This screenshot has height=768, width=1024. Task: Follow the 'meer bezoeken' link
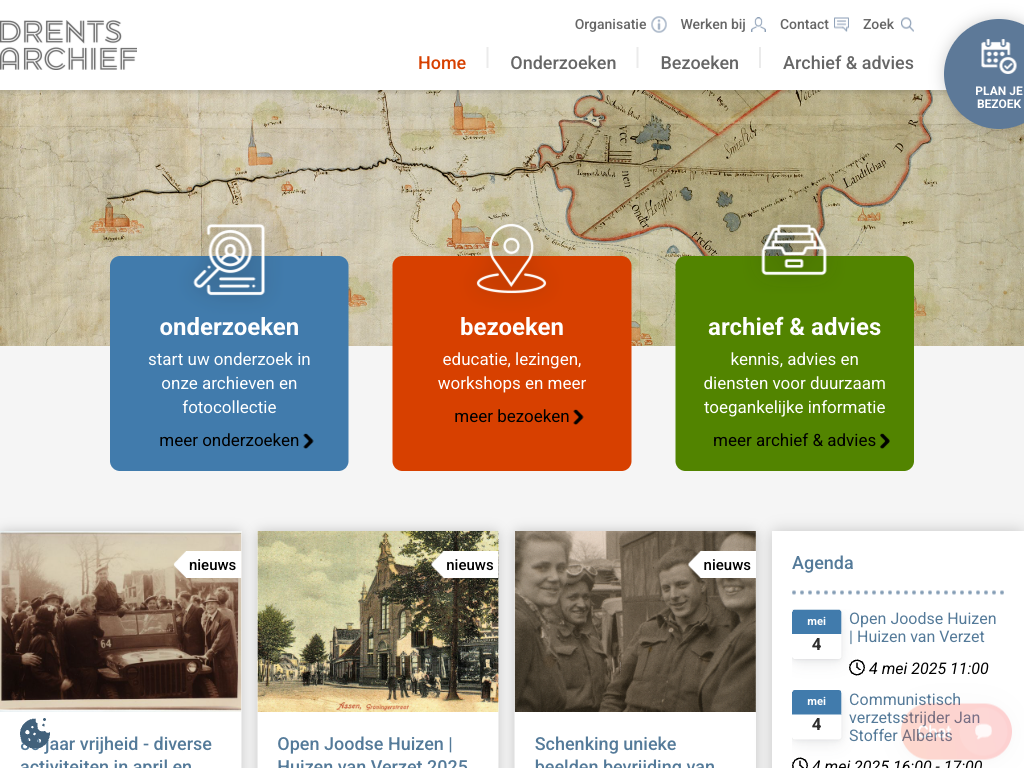518,416
